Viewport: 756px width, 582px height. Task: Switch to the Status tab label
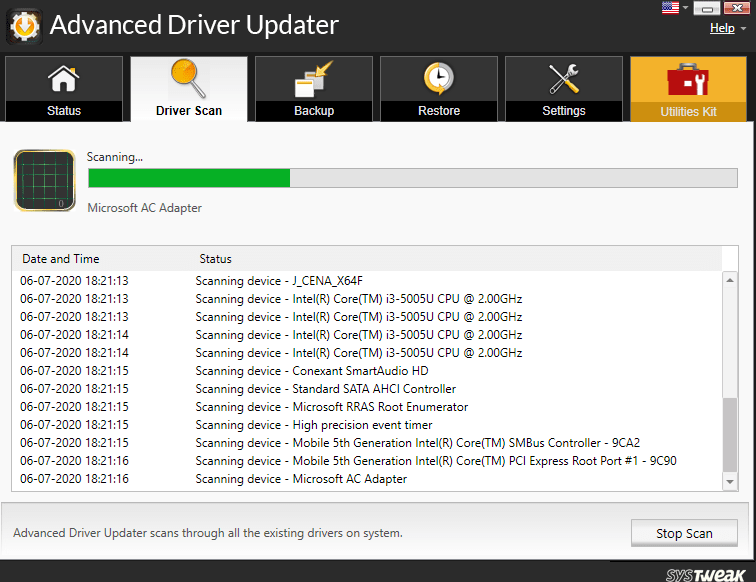64,111
